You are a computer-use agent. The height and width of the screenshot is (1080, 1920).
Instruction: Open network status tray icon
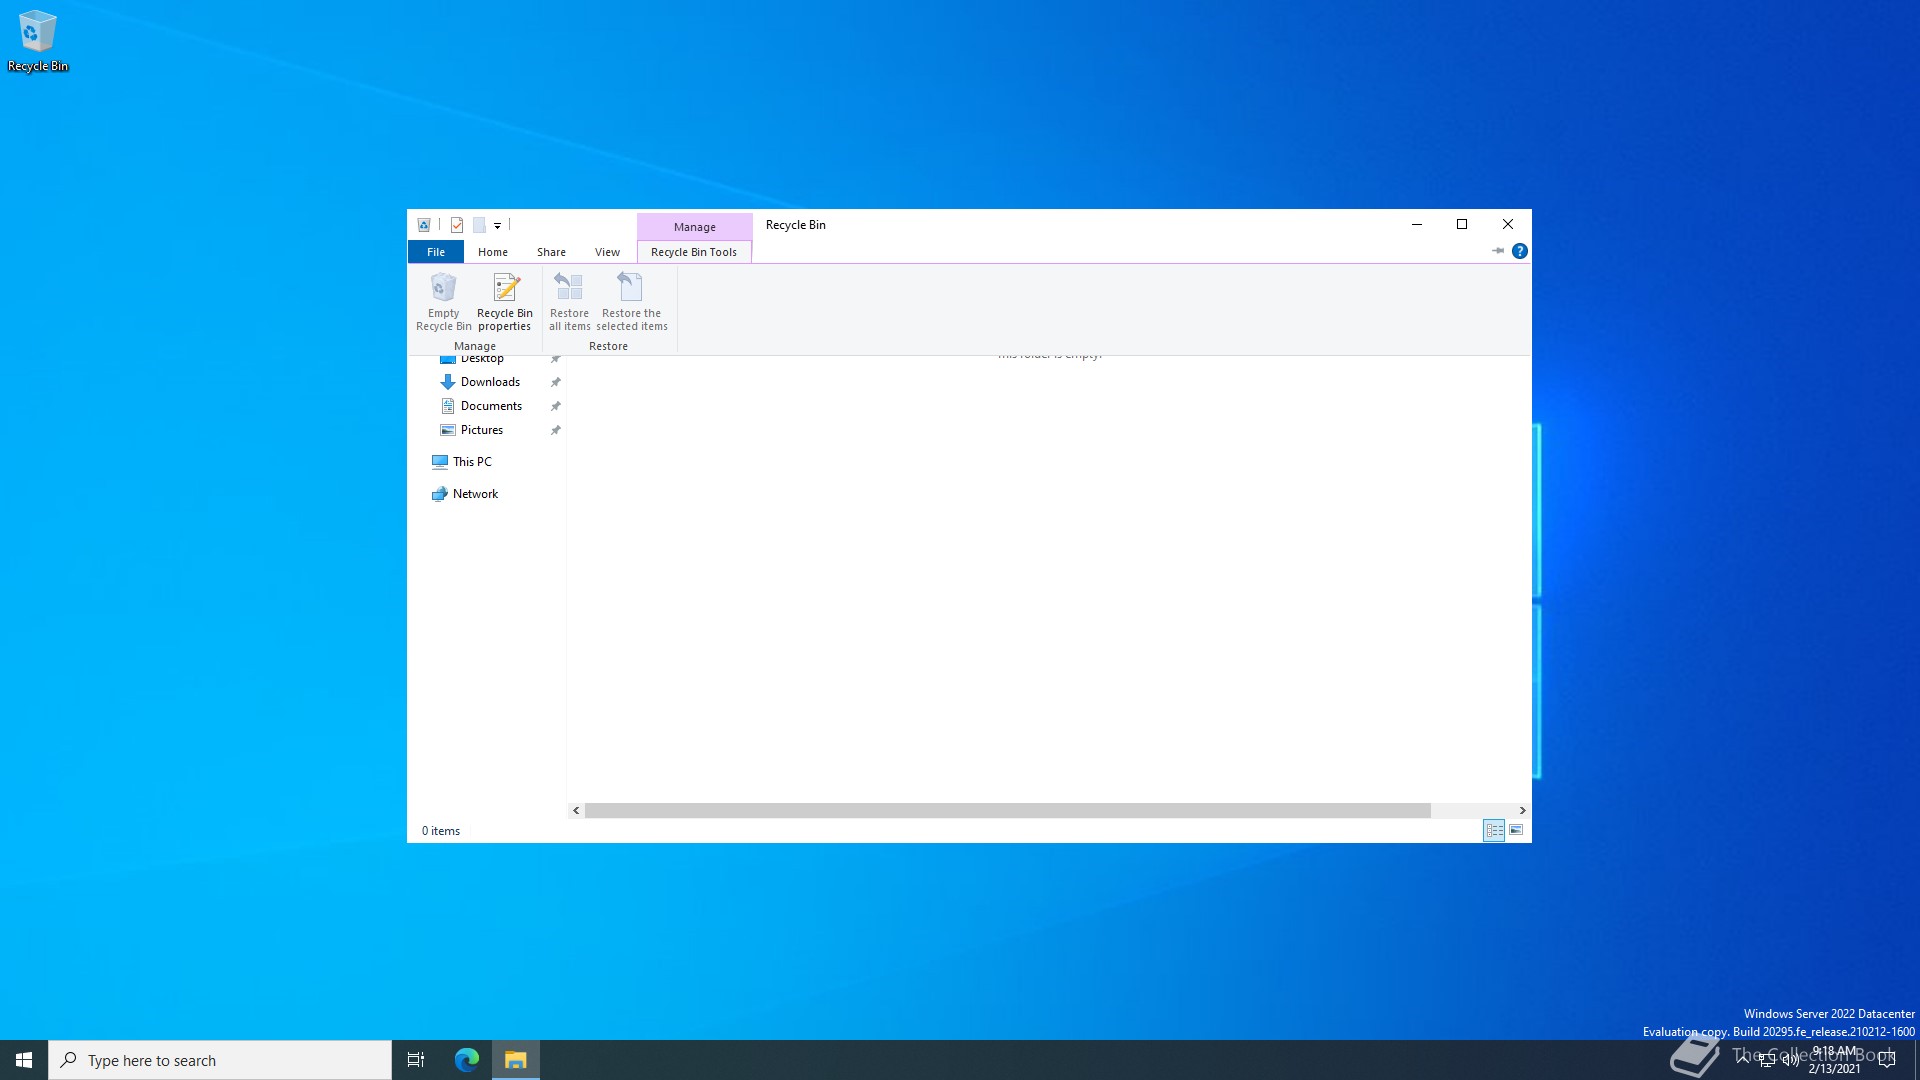(1767, 1060)
